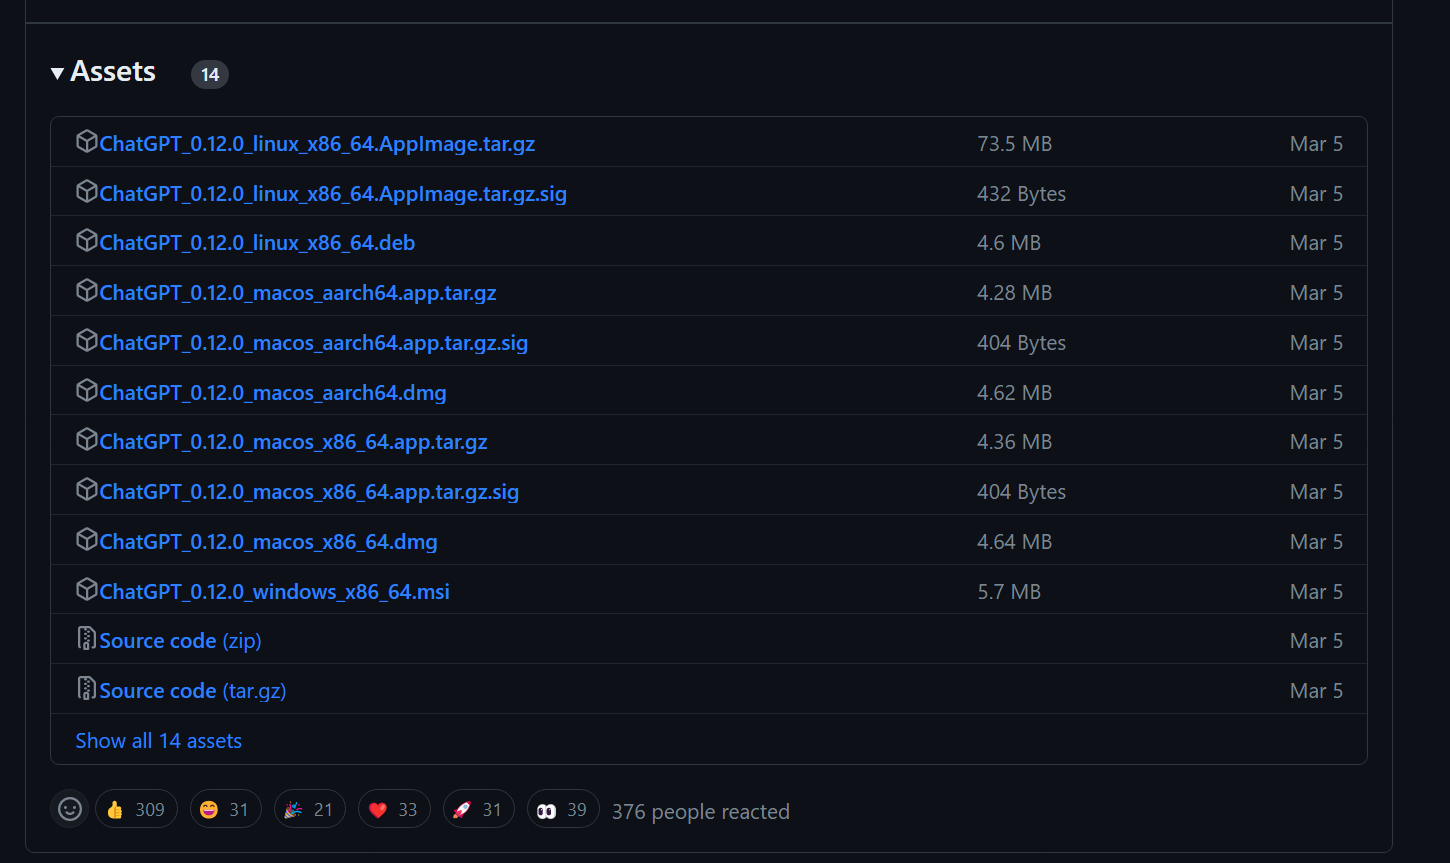Viewport: 1450px width, 863px height.
Task: Click the 4.6 MB file size
Action: pyautogui.click(x=1009, y=243)
